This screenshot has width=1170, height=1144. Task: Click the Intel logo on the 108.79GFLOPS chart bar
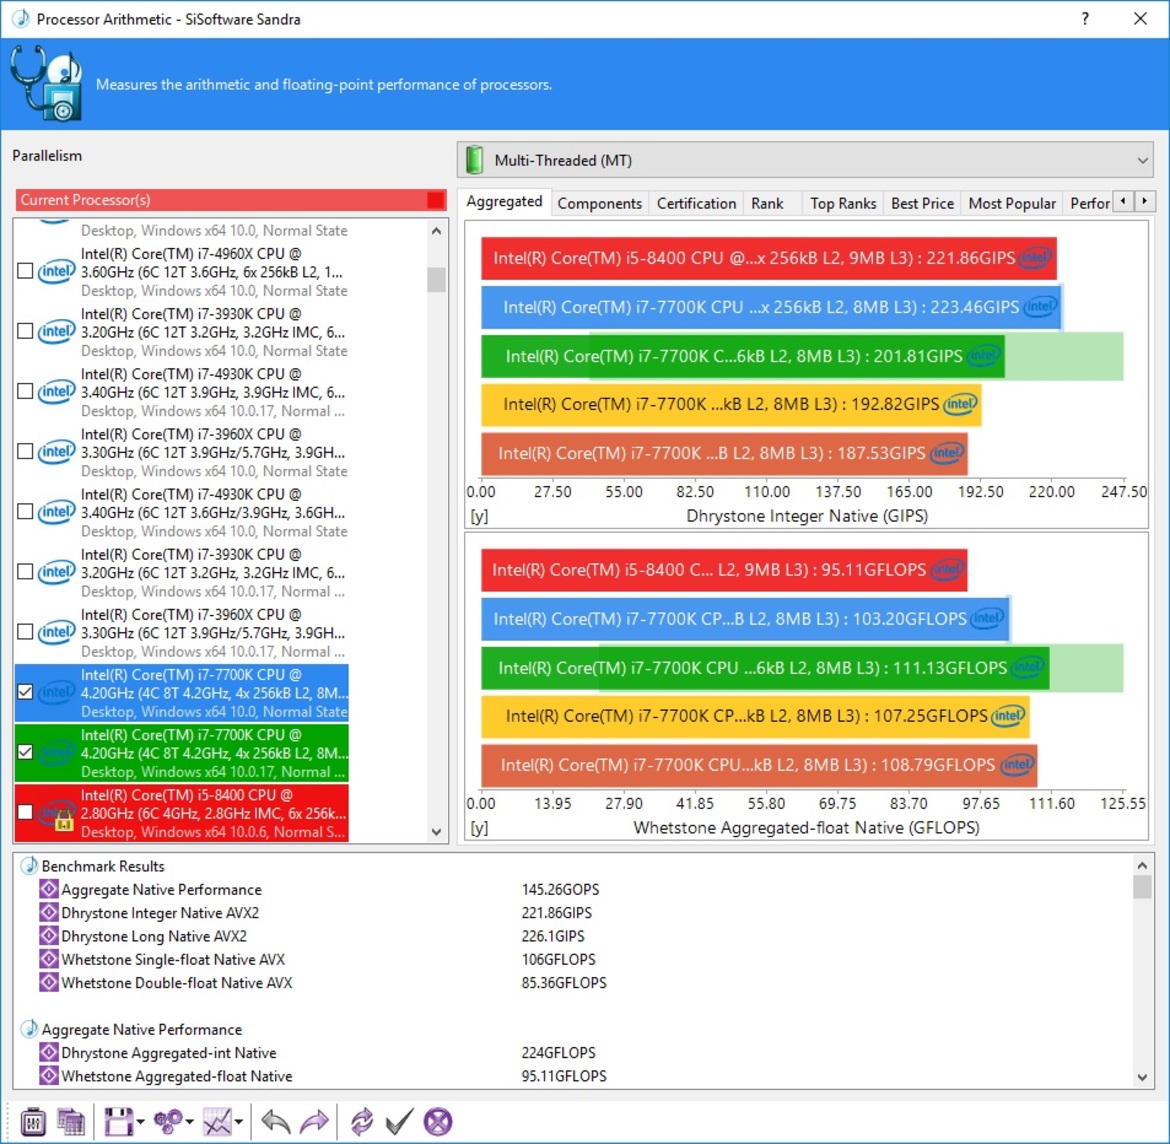coord(1017,764)
